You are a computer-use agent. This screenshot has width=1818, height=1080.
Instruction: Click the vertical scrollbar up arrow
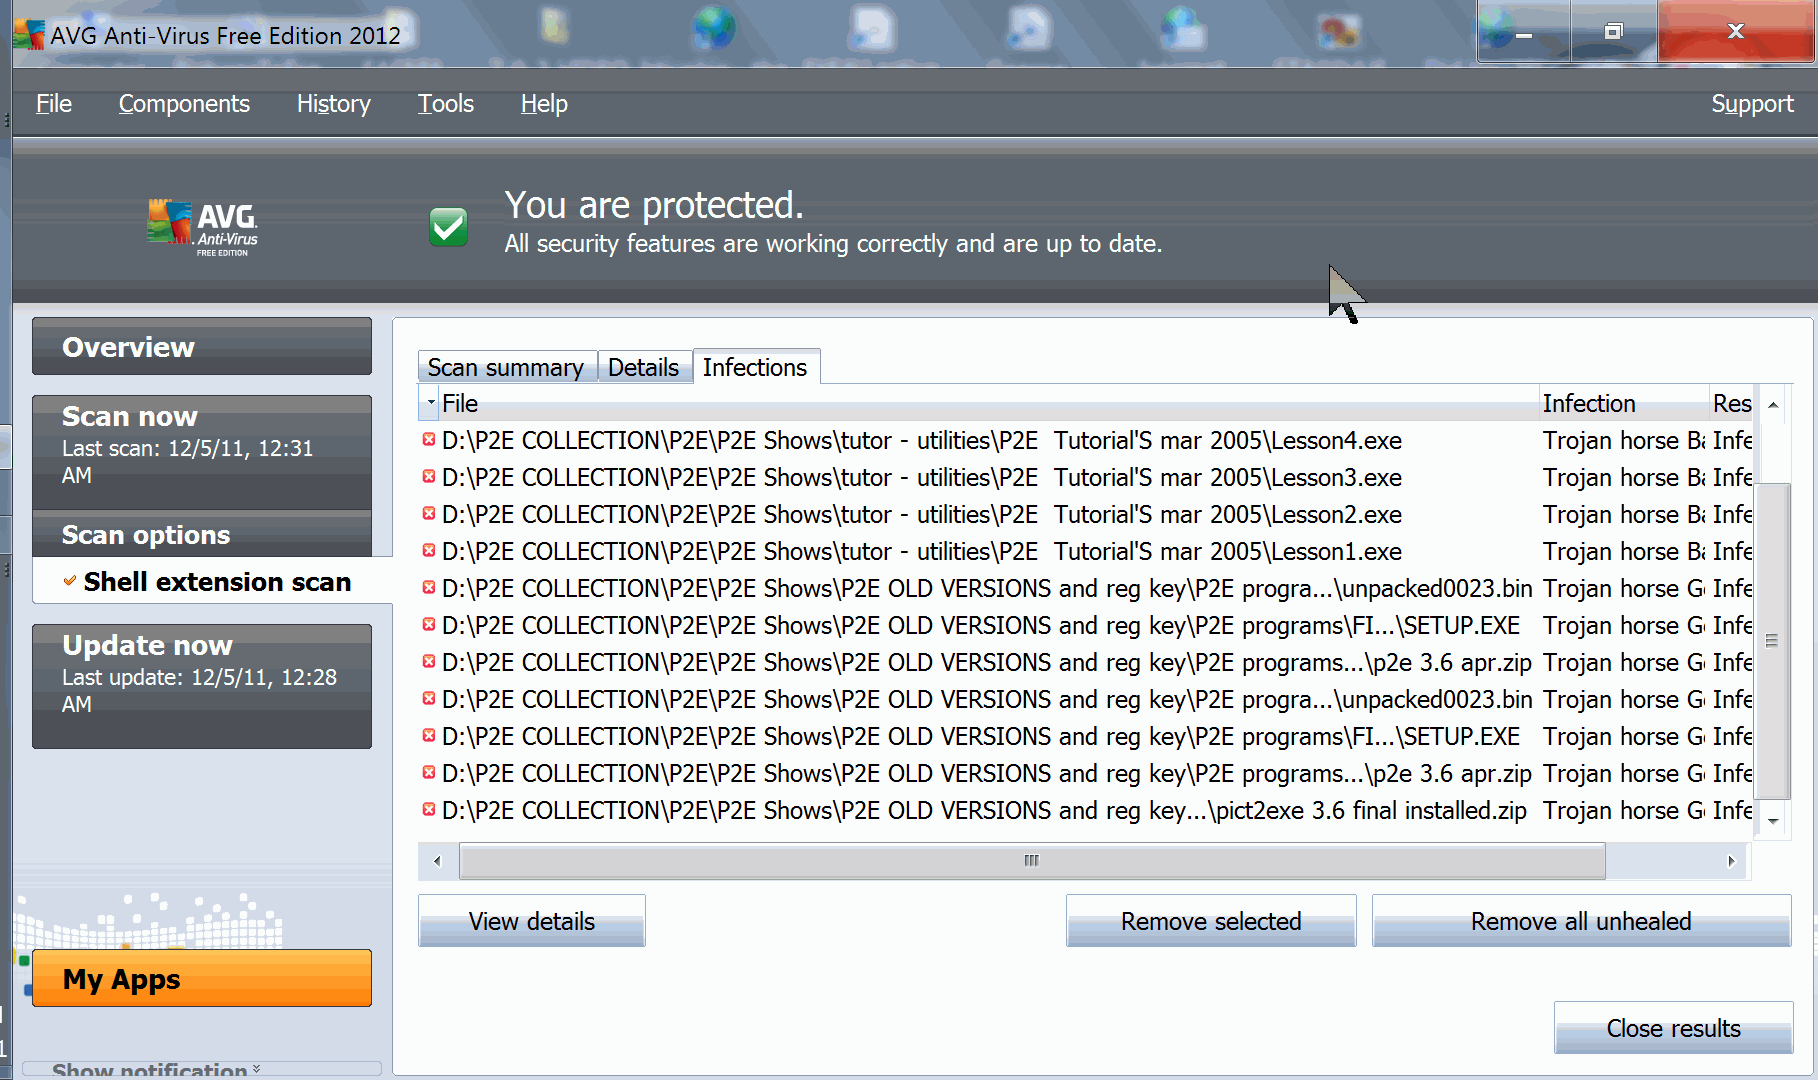1773,405
